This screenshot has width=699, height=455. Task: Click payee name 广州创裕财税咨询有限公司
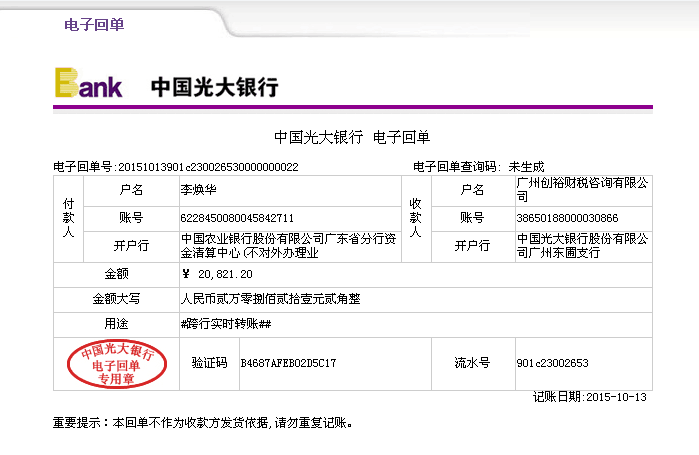pyautogui.click(x=582, y=190)
